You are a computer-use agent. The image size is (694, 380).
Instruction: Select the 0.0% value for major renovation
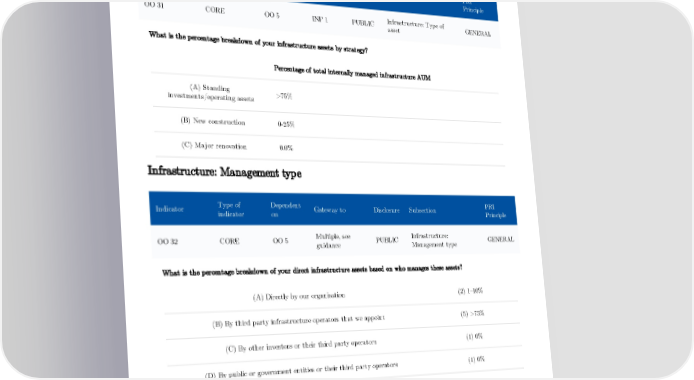286,148
